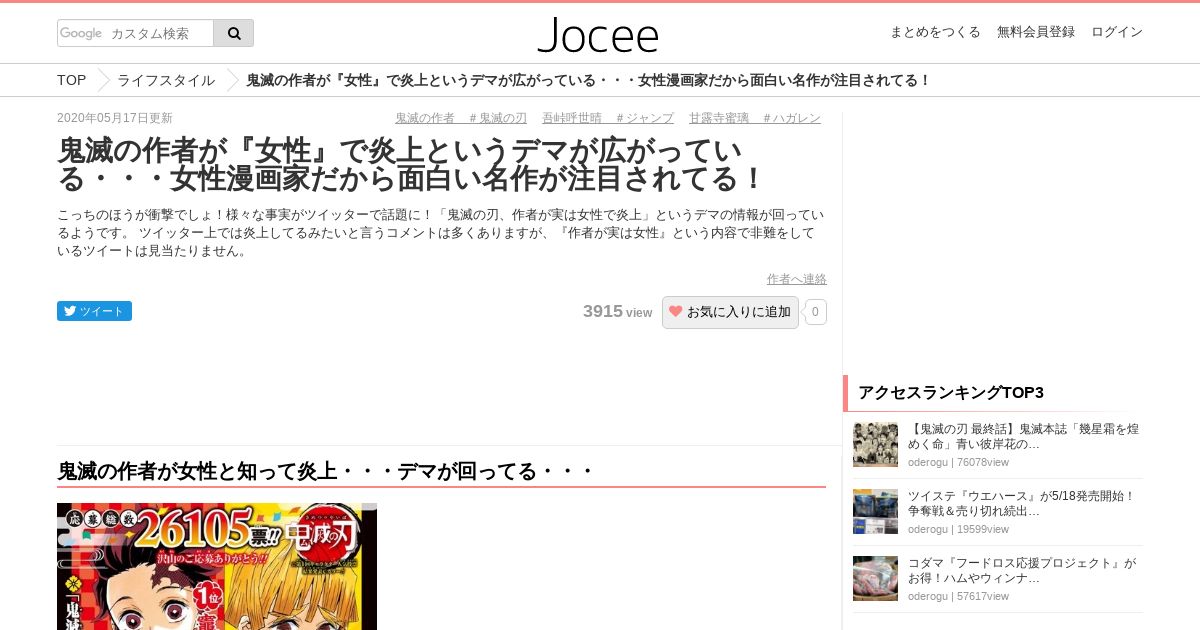The image size is (1200, 630).
Task: Click the ログイン link
Action: click(x=1117, y=32)
